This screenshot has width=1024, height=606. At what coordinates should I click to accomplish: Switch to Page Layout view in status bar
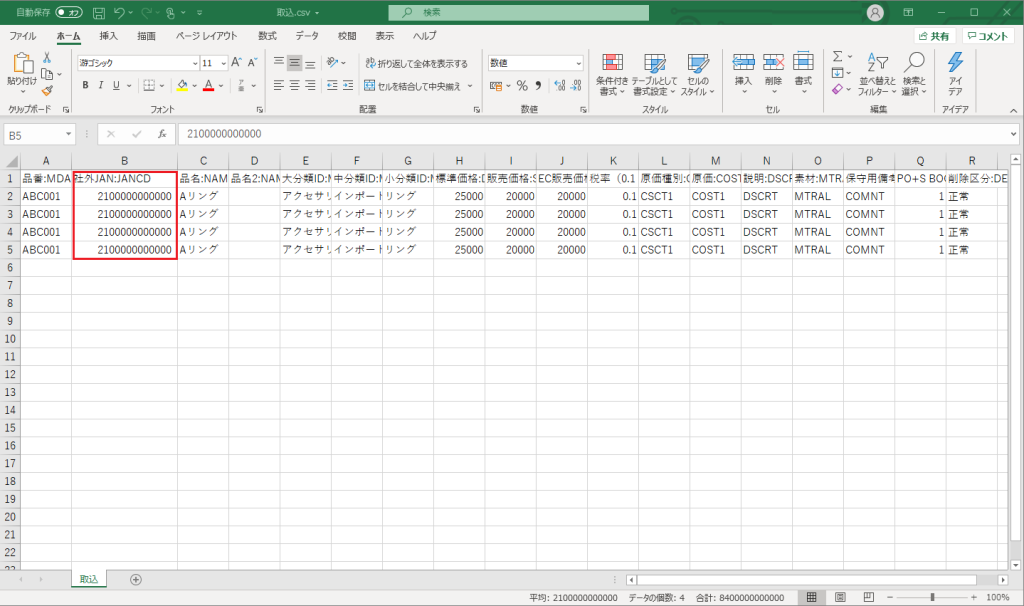[838, 597]
